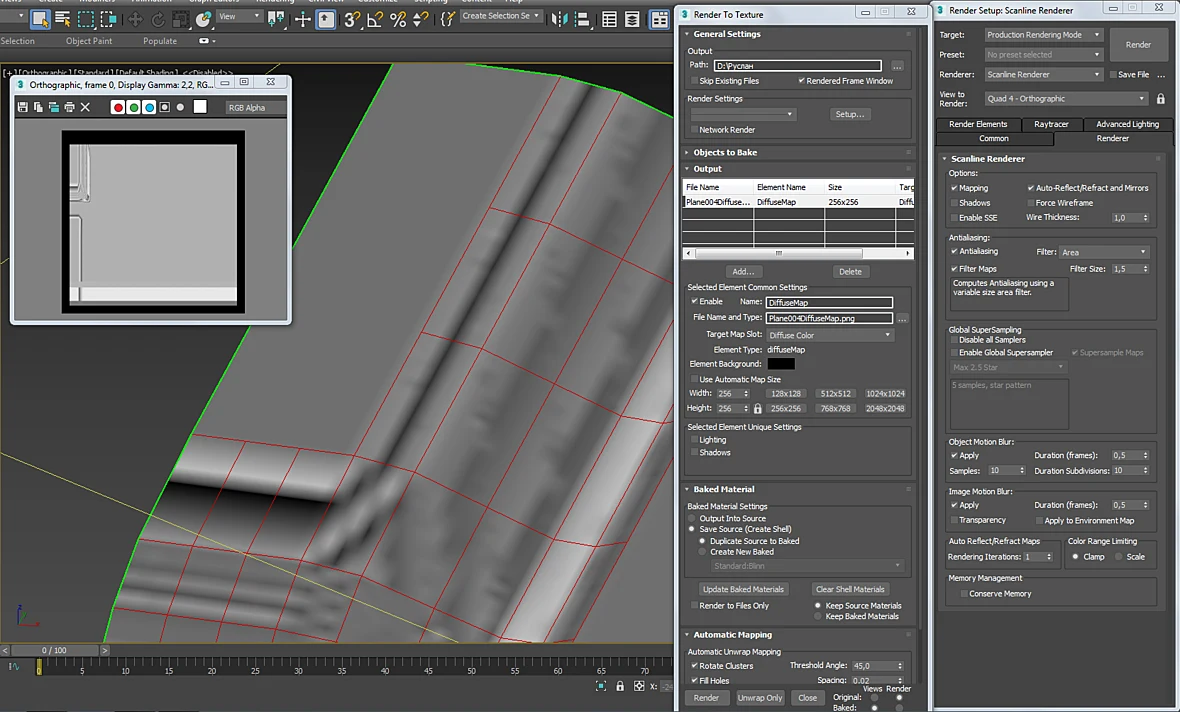The image size is (1180, 712).
Task: Toggle the 3D Snaps icon
Action: pos(351,19)
